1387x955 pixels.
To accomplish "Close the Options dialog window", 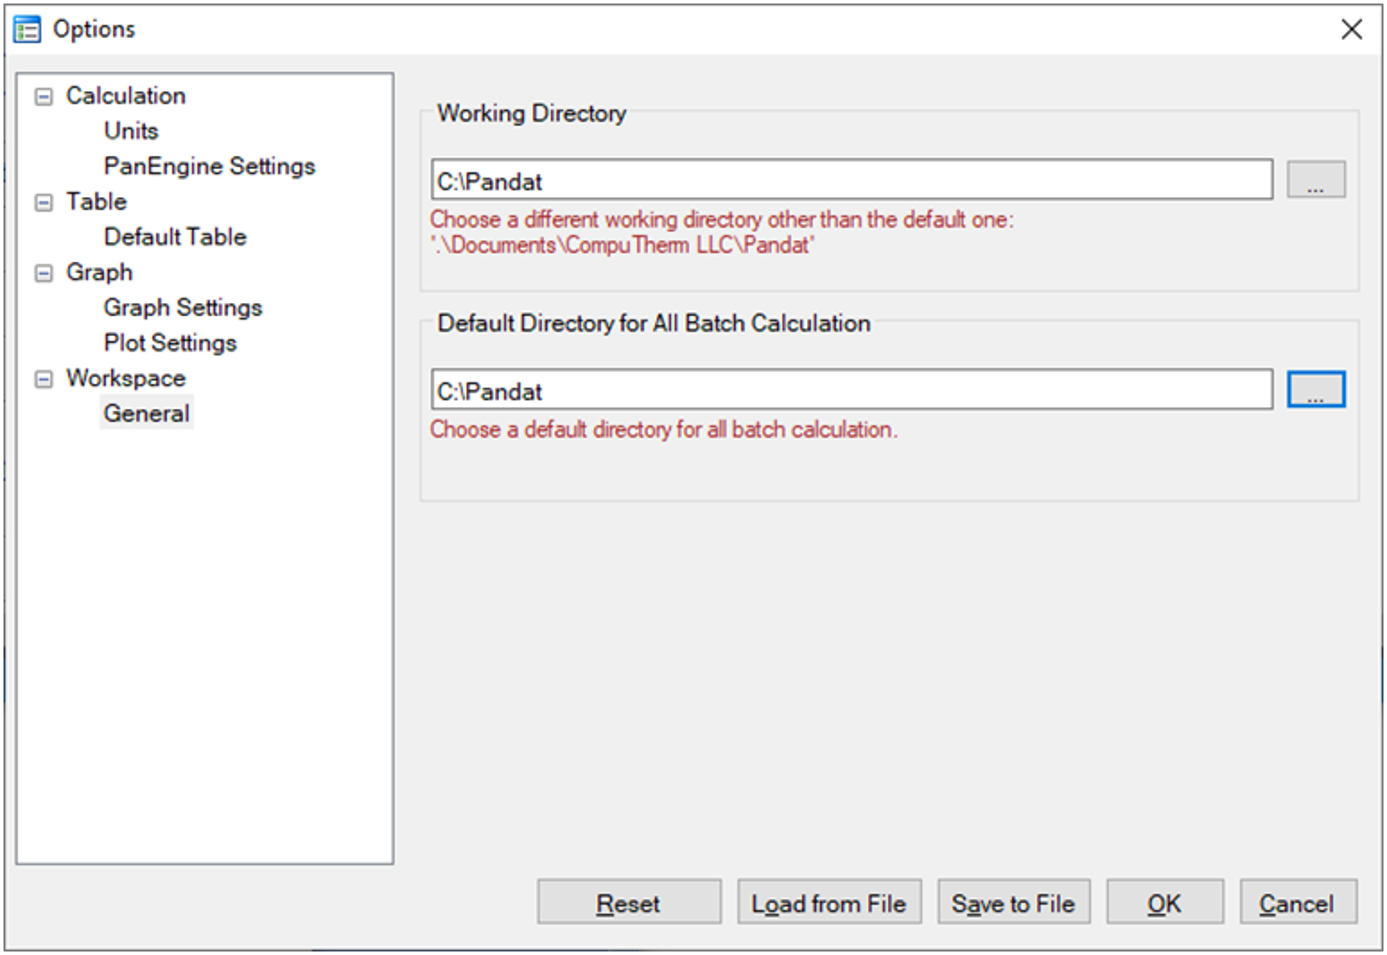I will pos(1351,29).
